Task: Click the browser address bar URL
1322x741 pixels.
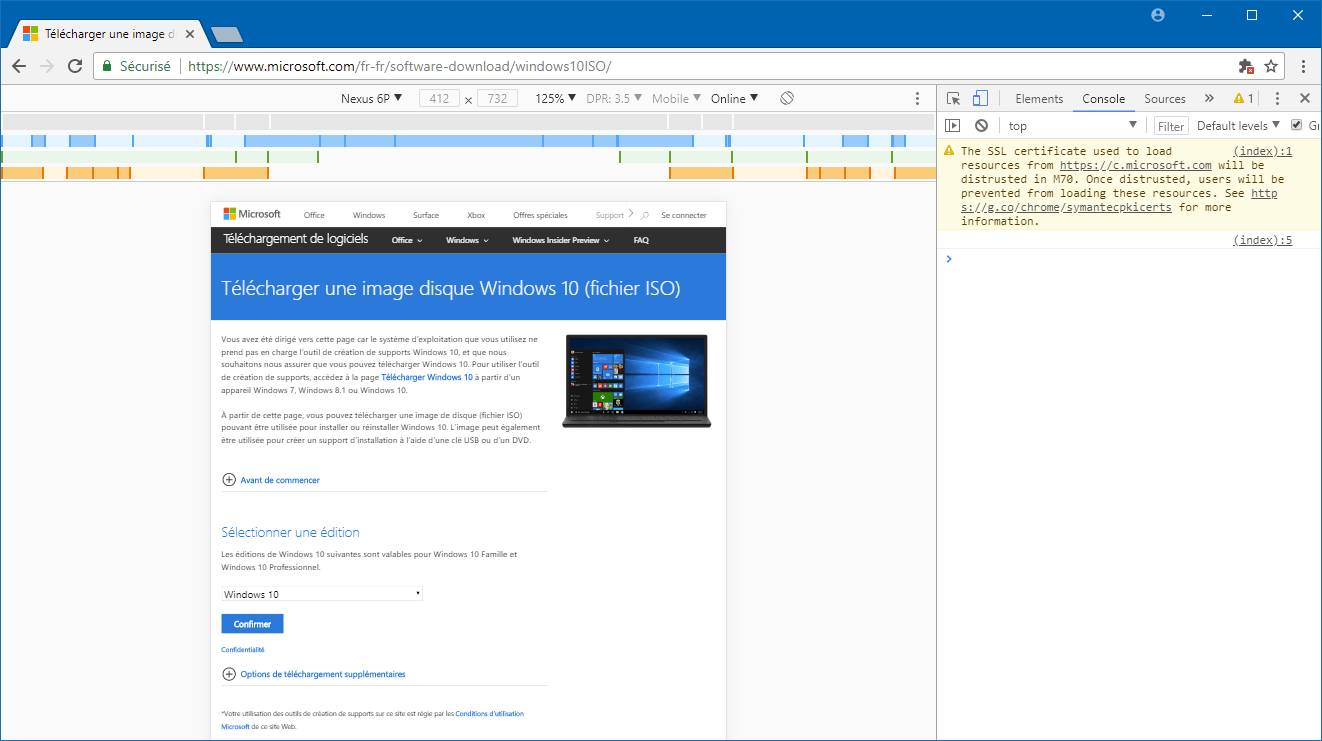Action: (400, 66)
